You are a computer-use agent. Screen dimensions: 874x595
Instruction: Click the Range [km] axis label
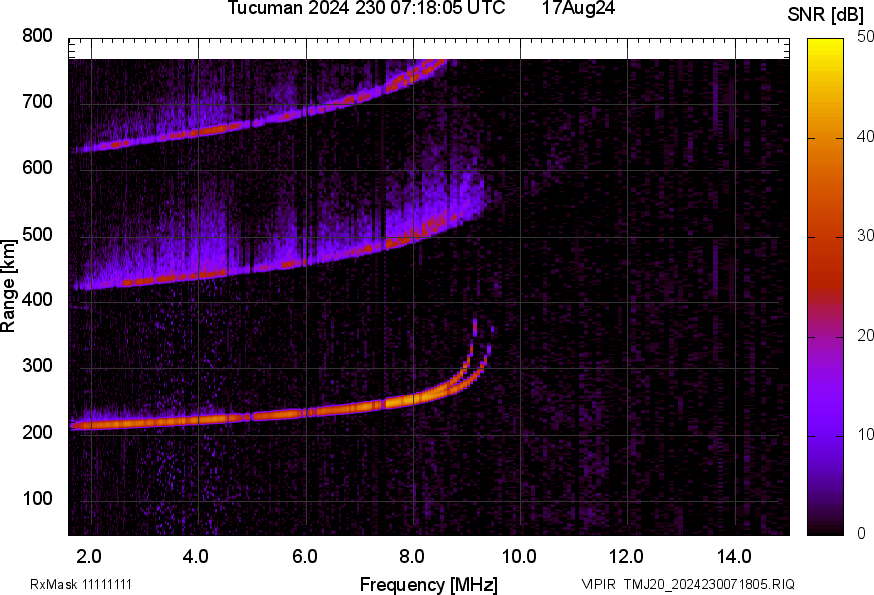[x=9, y=286]
